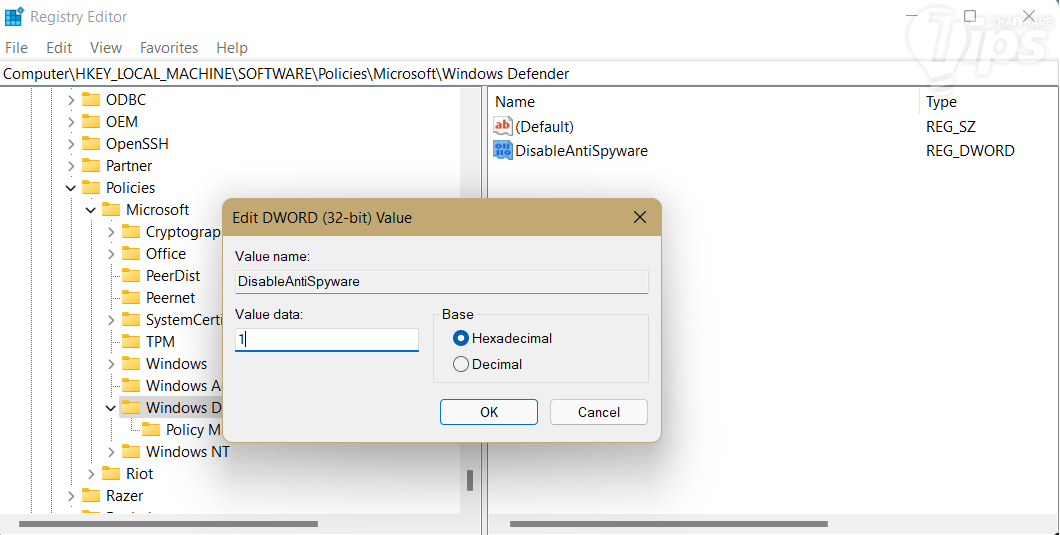Click the Riot folder icon
Screen dimensions: 1060x535
111,473
